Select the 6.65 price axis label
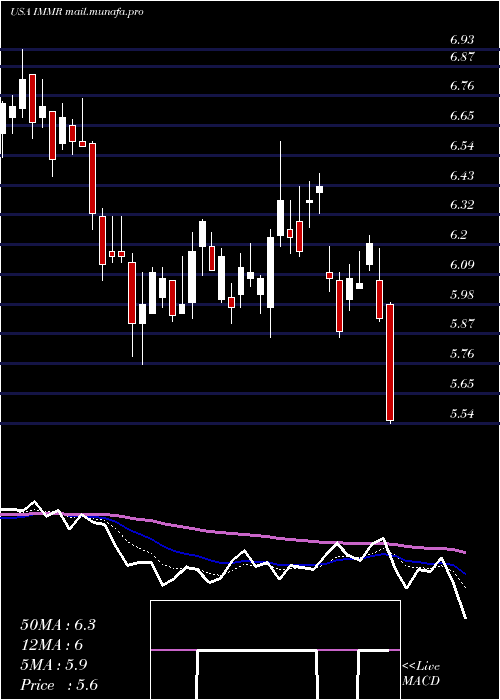500x700 pixels. pyautogui.click(x=462, y=116)
